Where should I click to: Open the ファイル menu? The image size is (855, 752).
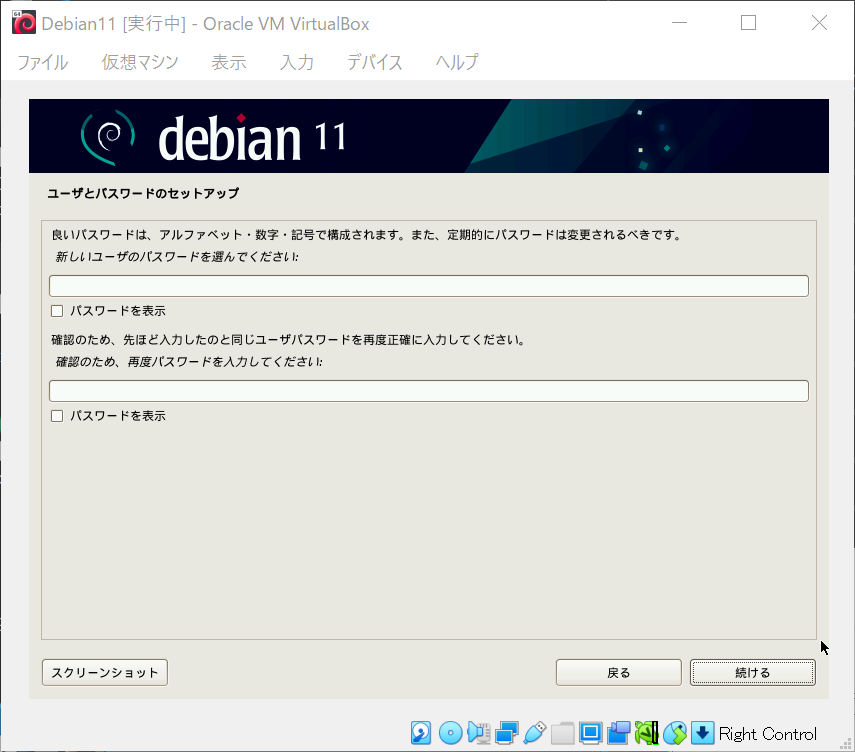[x=43, y=62]
